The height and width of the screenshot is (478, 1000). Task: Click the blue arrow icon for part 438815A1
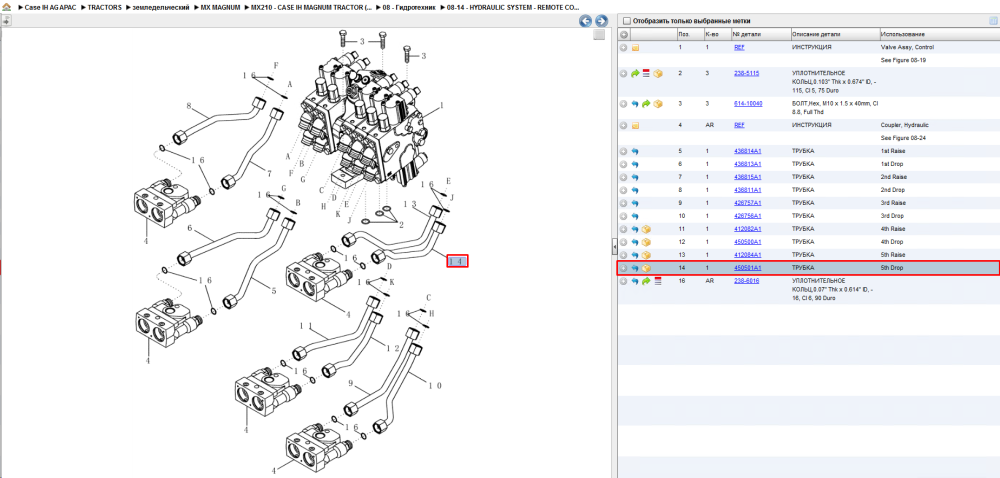pyautogui.click(x=635, y=177)
